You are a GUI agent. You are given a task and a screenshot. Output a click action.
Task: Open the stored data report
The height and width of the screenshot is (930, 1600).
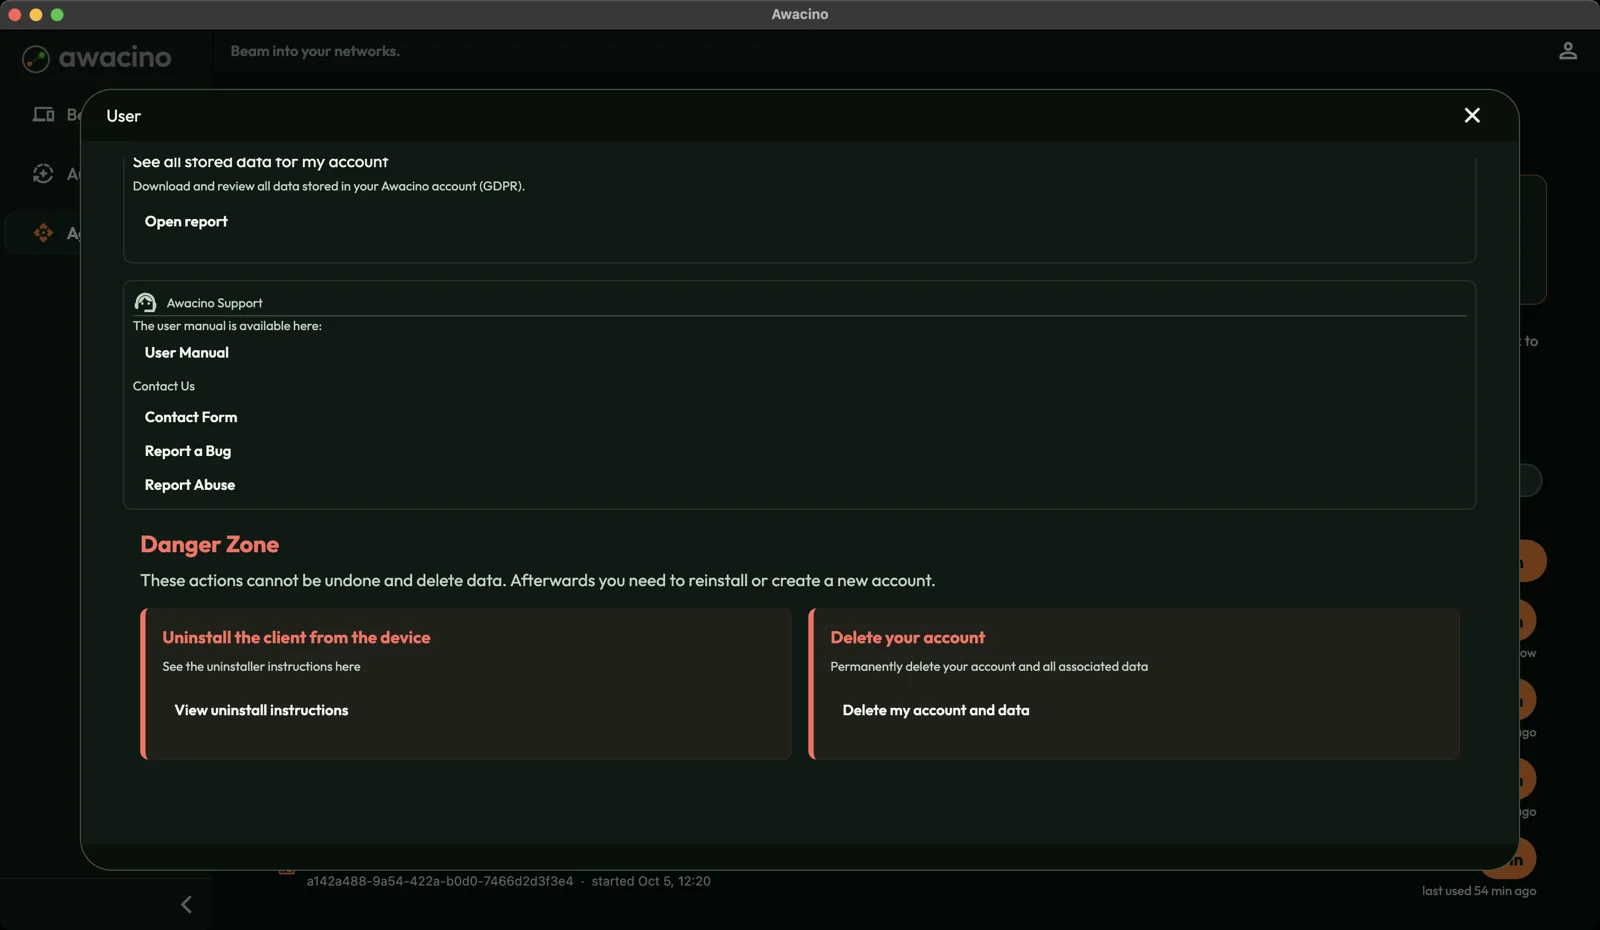coord(186,221)
